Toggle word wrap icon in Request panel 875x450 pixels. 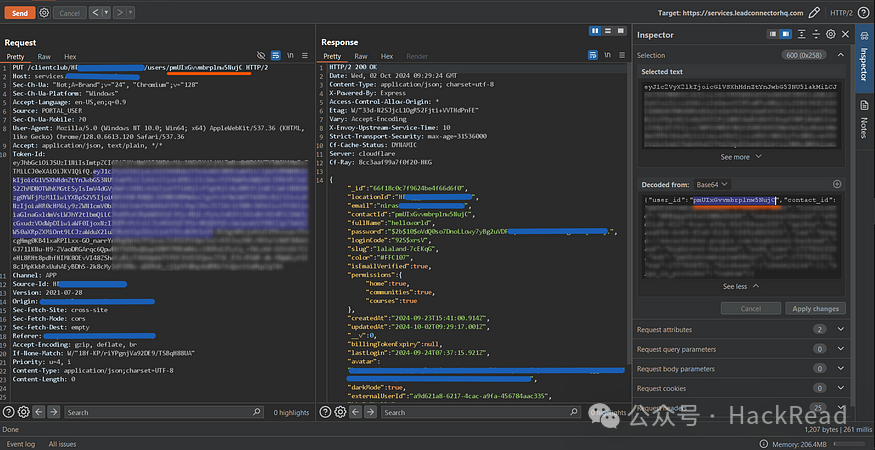[x=276, y=57]
